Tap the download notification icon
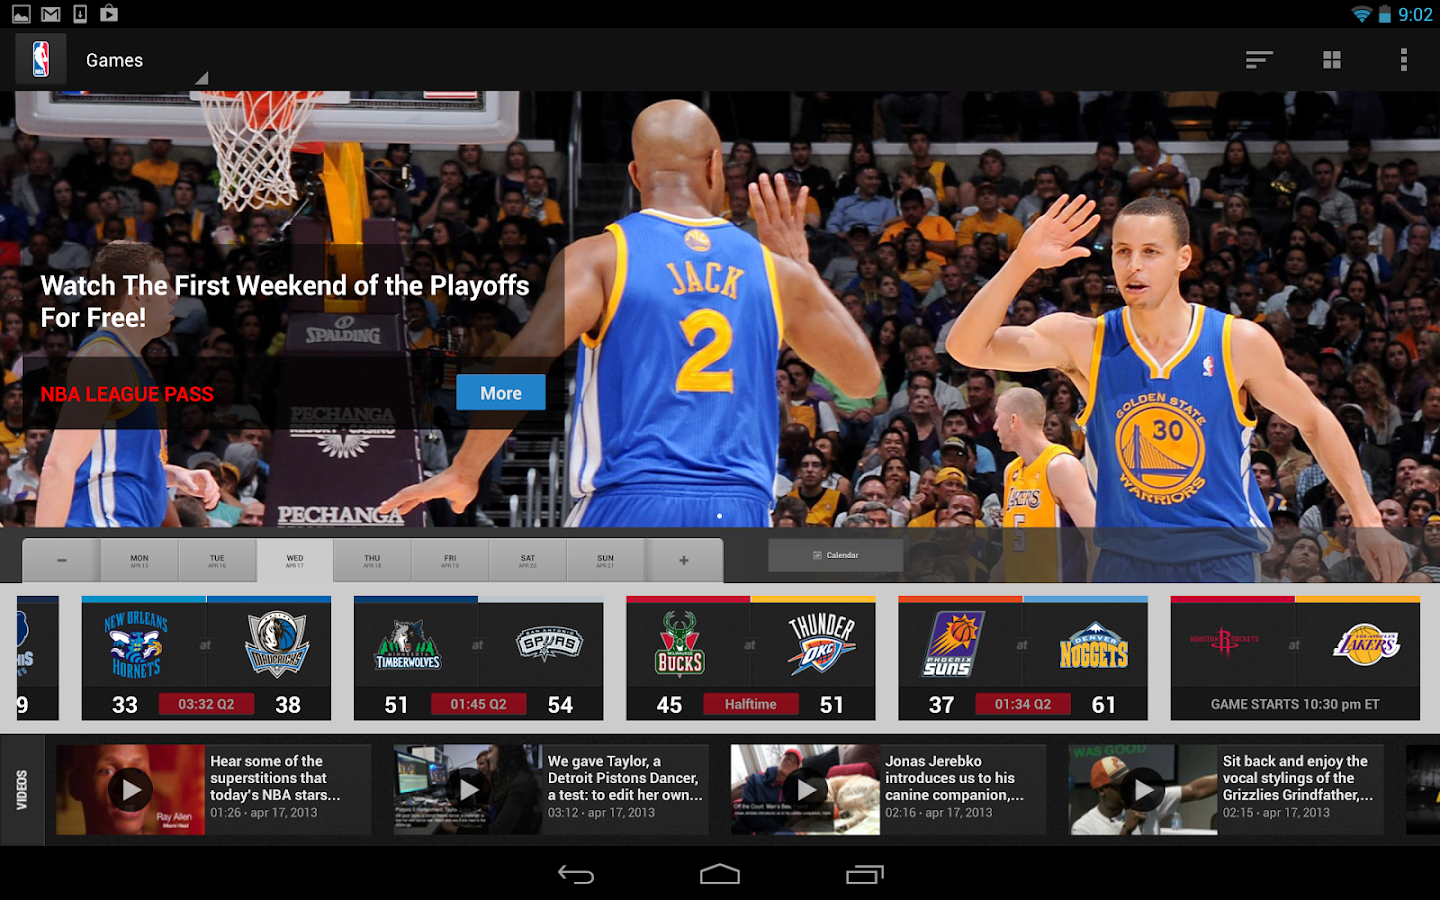The image size is (1440, 900). [x=80, y=14]
